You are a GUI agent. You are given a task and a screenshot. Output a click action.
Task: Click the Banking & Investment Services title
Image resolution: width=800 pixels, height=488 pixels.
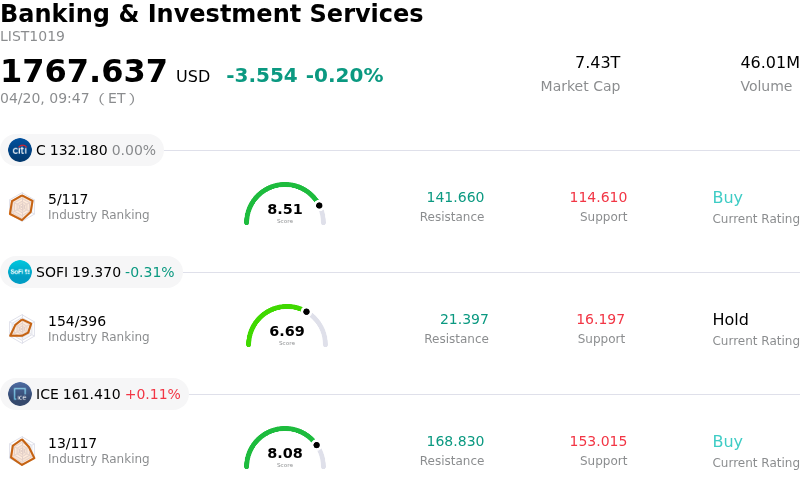pos(212,14)
